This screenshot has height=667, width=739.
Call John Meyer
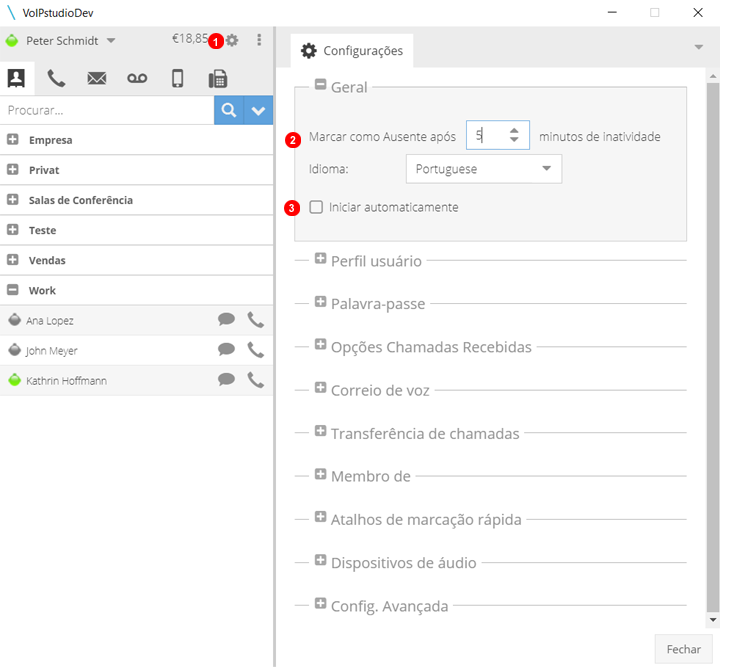click(x=255, y=350)
